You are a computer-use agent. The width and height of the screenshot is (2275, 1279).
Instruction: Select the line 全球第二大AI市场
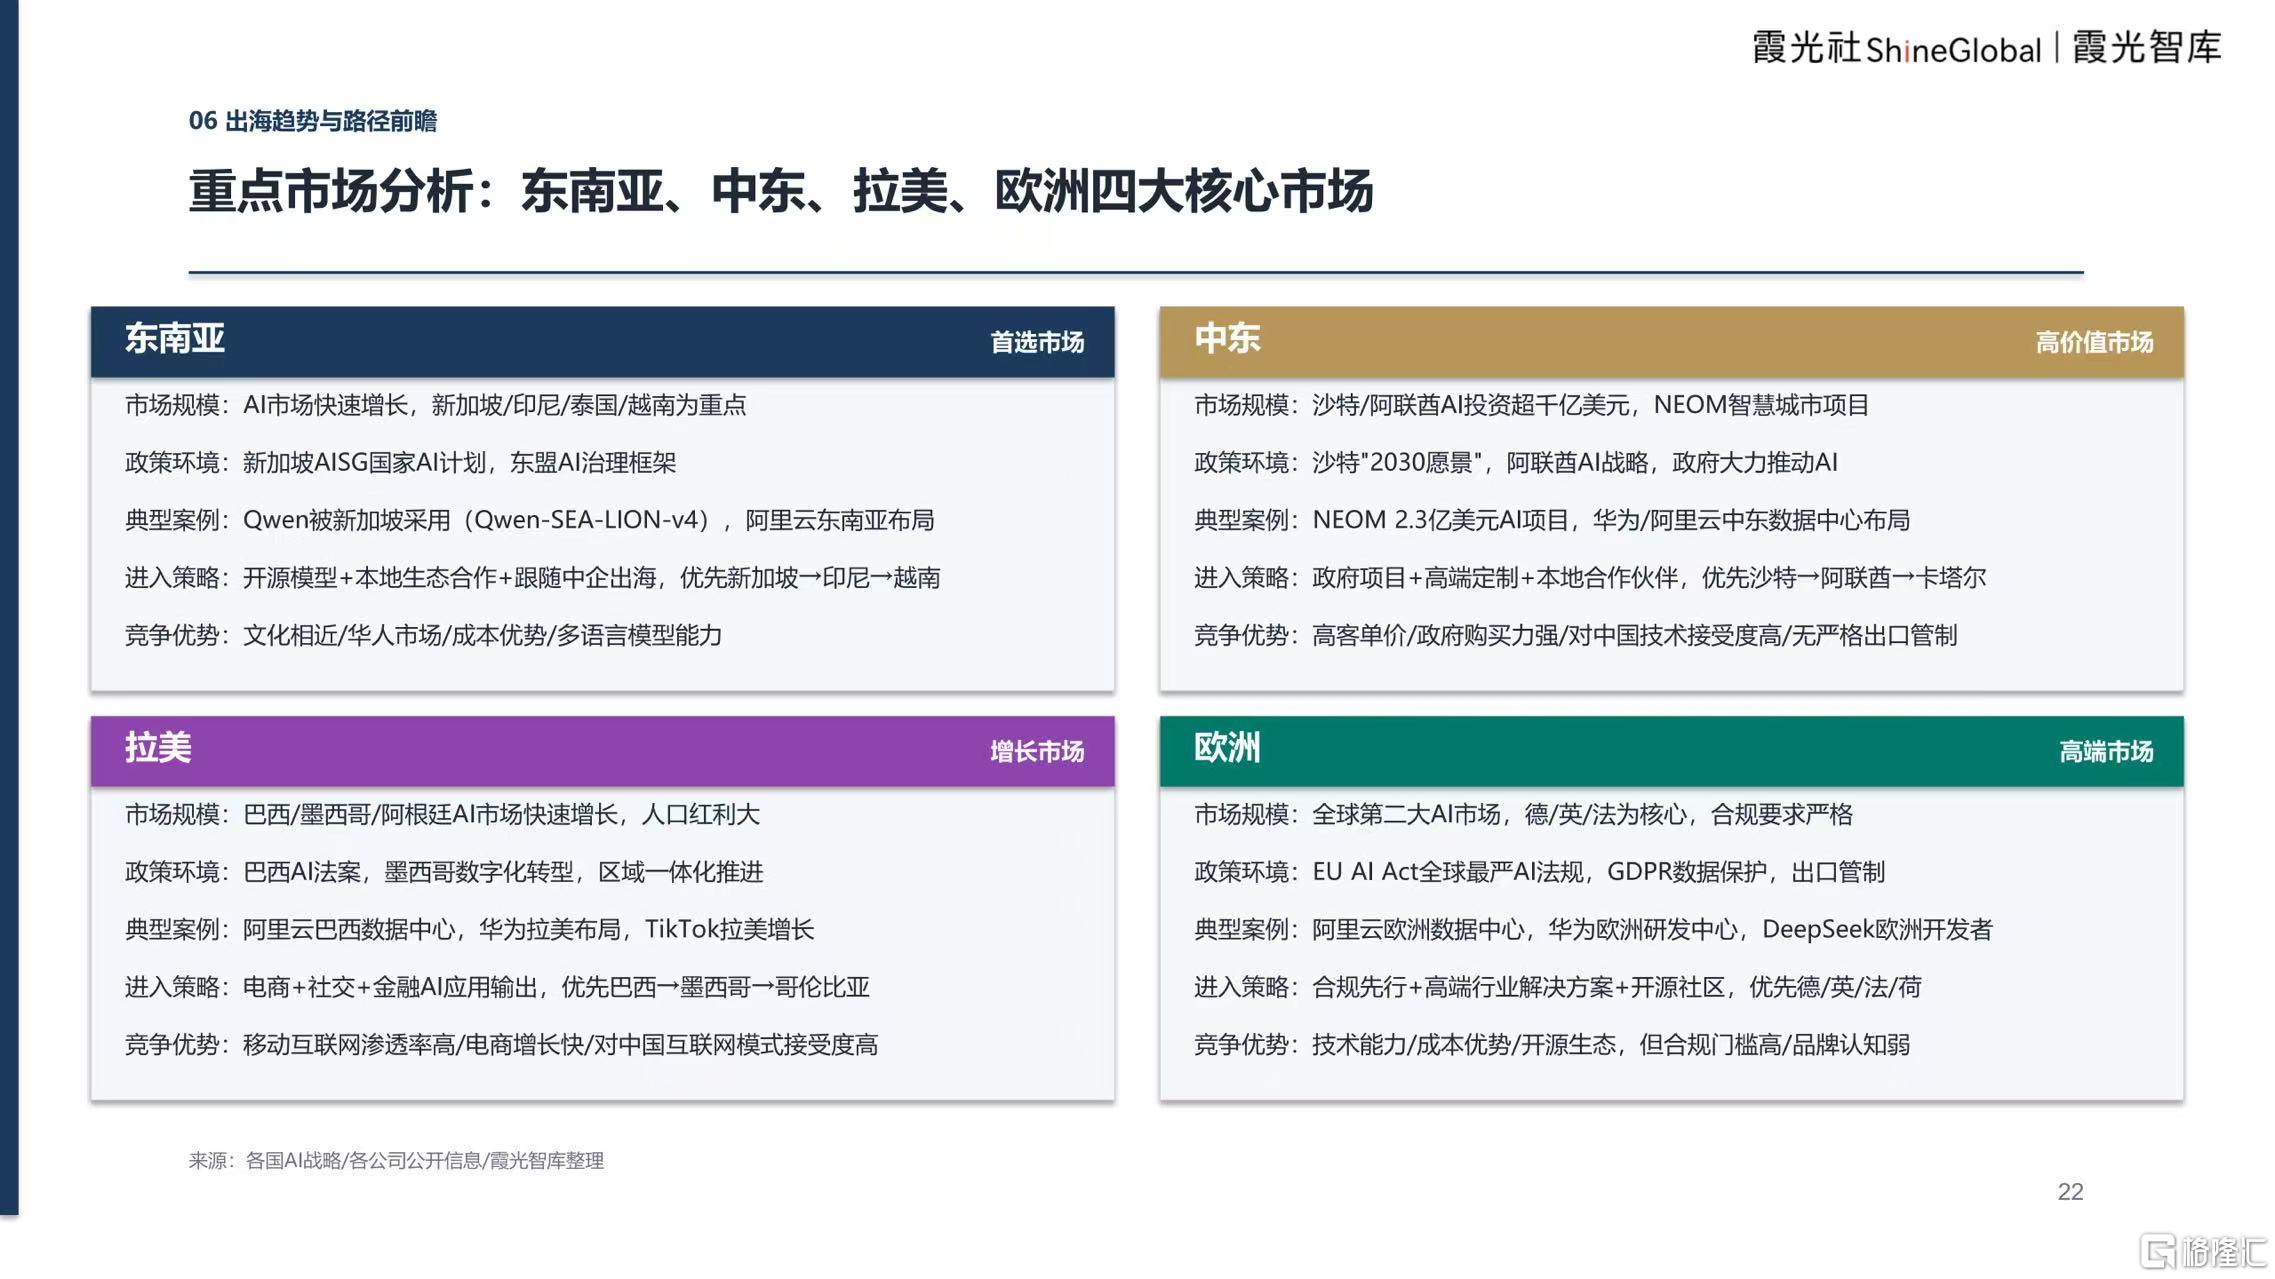(x=1523, y=814)
